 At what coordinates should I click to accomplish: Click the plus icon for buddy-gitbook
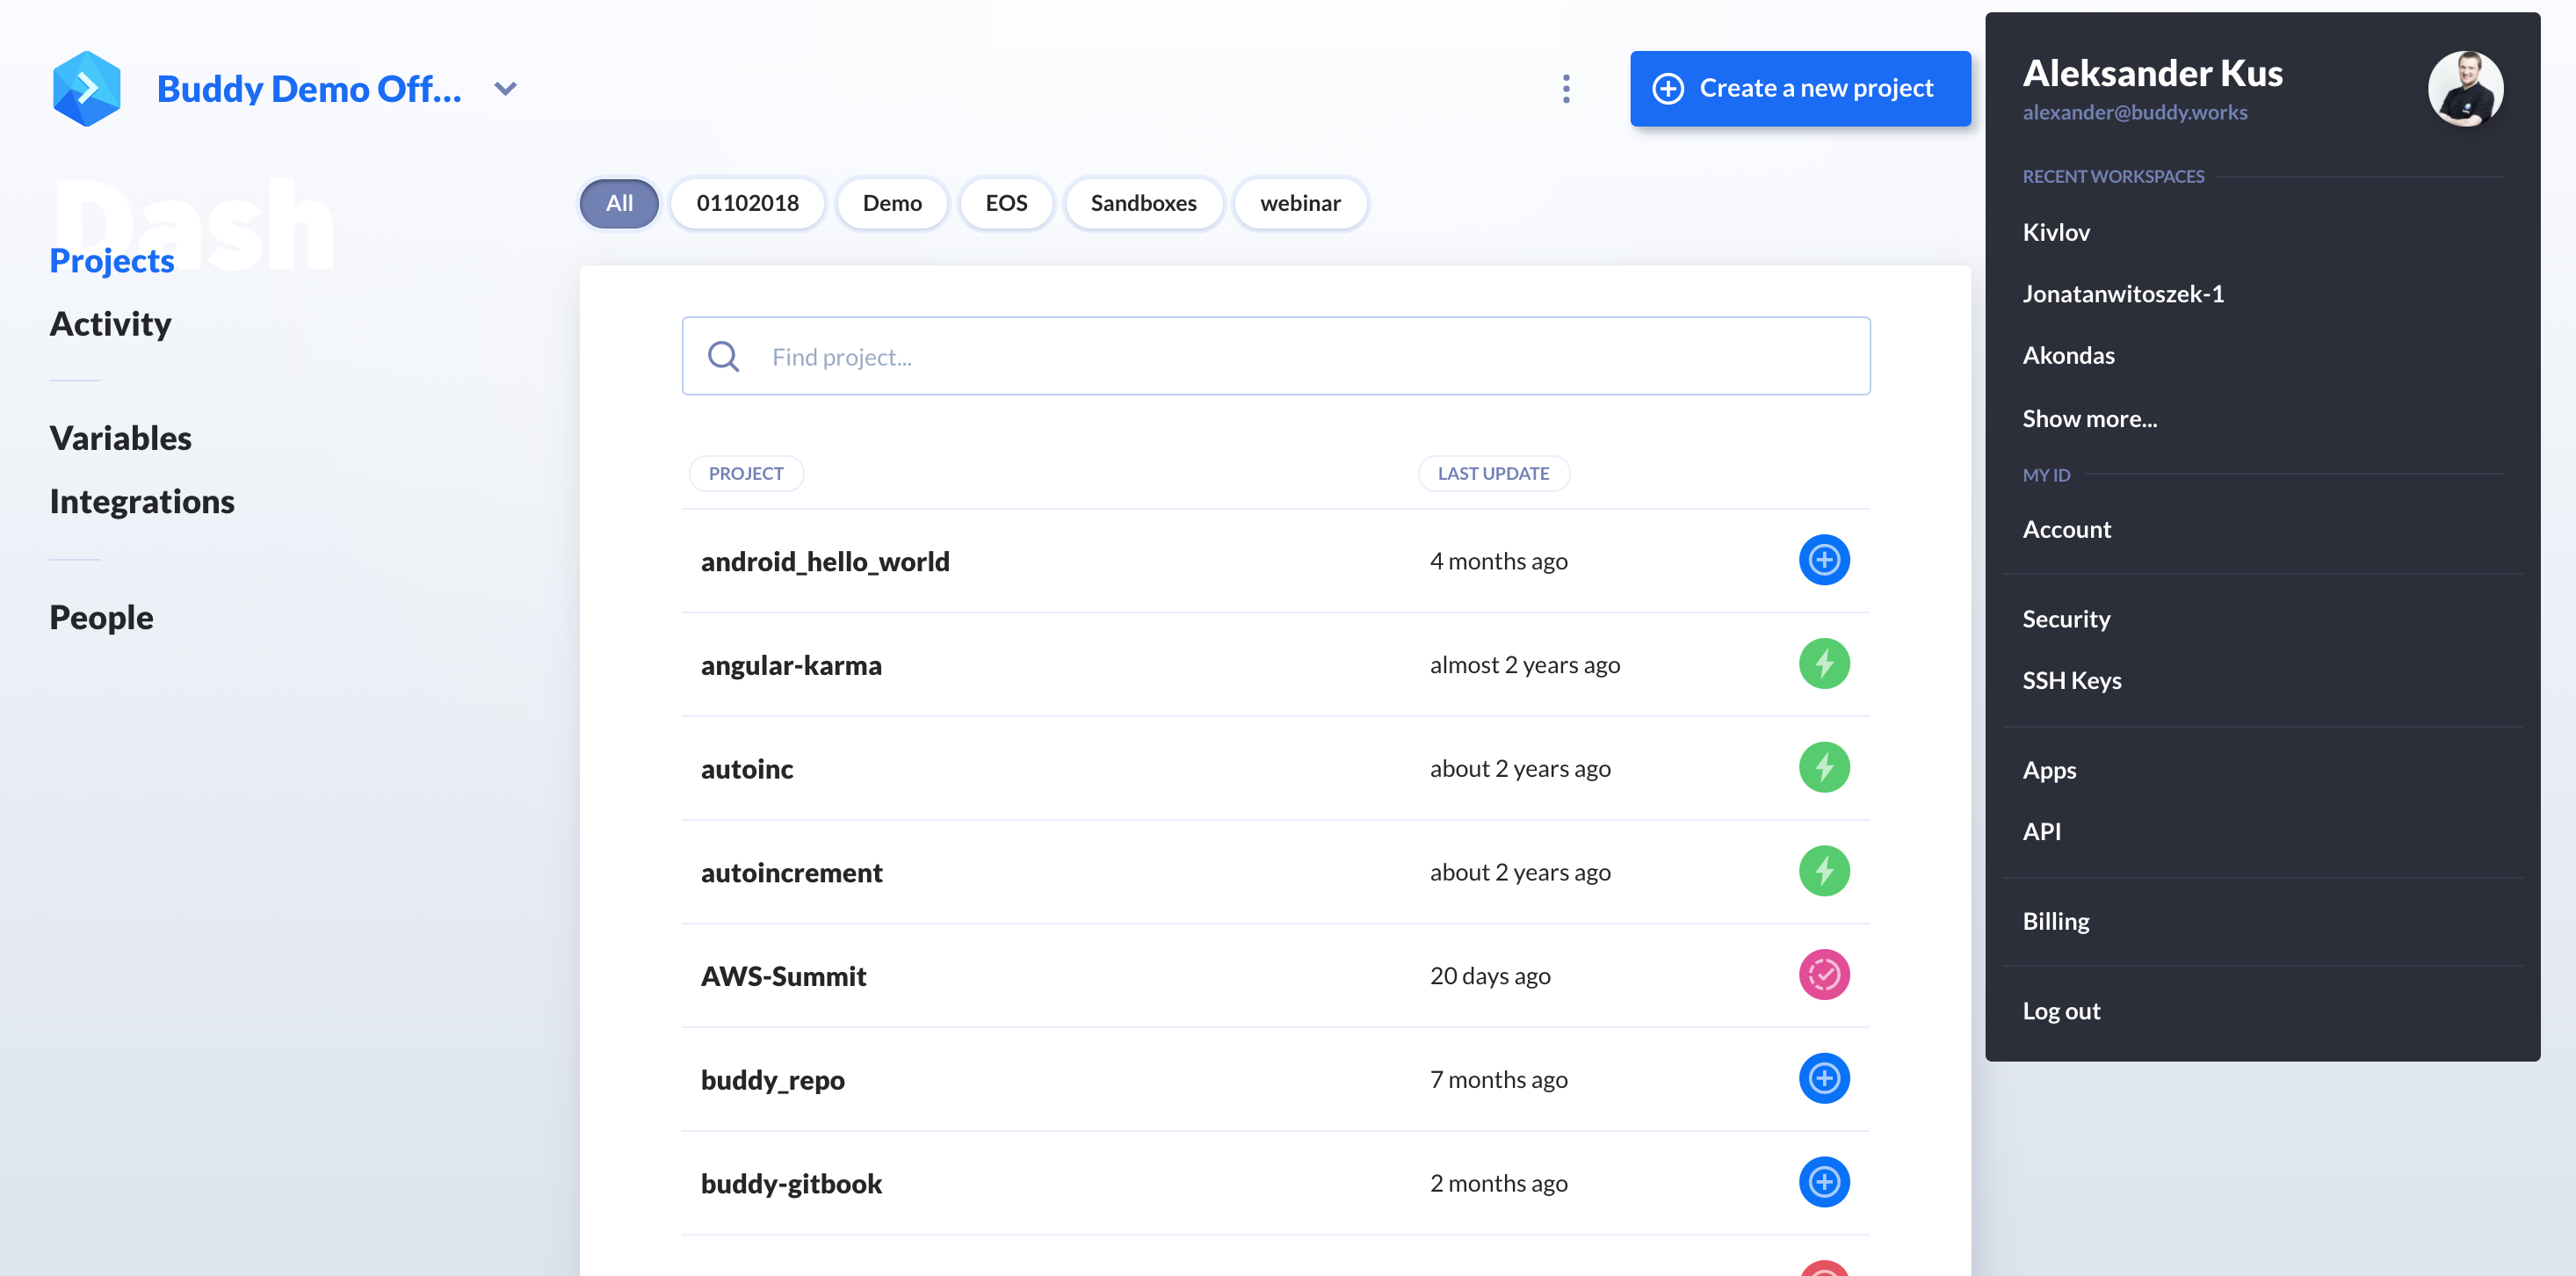[1824, 1182]
